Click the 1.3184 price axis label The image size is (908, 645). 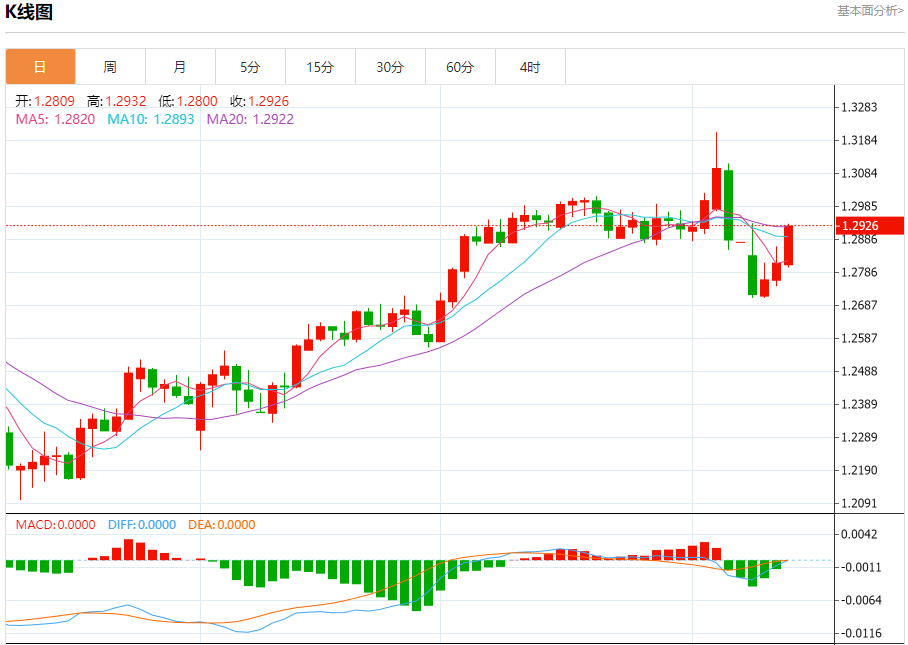coord(859,140)
